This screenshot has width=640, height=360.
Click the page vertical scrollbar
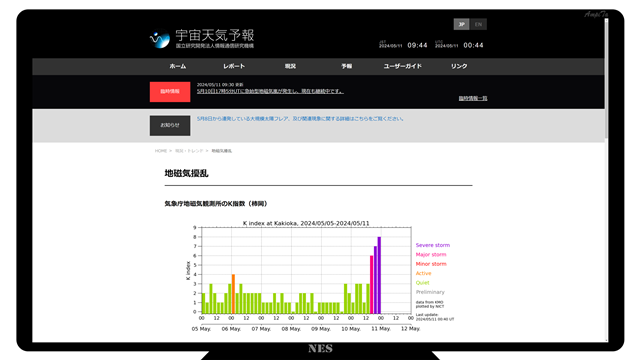(x=607, y=180)
